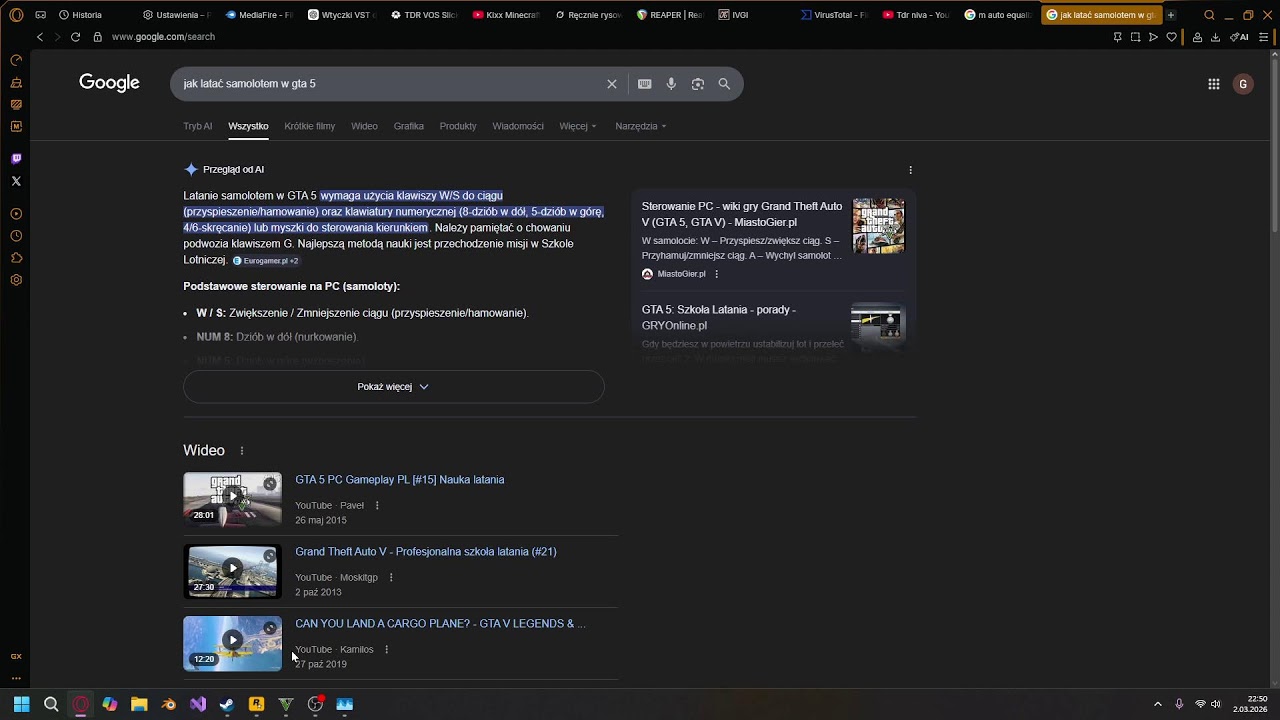Open the on-screen keyboard input tool

click(x=645, y=84)
